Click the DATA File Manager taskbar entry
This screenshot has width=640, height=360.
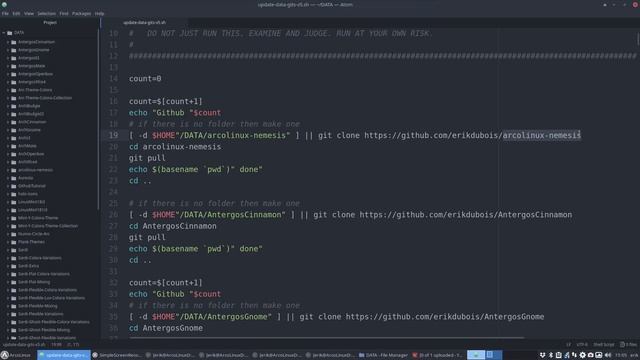[383, 355]
